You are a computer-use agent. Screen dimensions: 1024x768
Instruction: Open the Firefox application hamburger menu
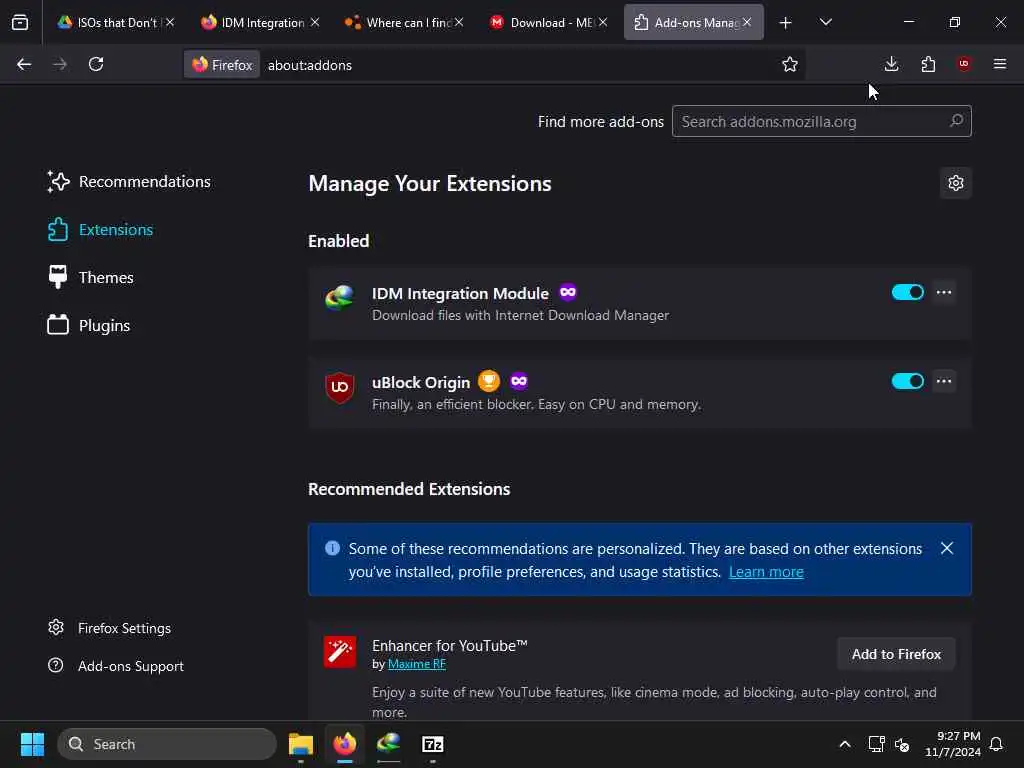coord(1000,64)
